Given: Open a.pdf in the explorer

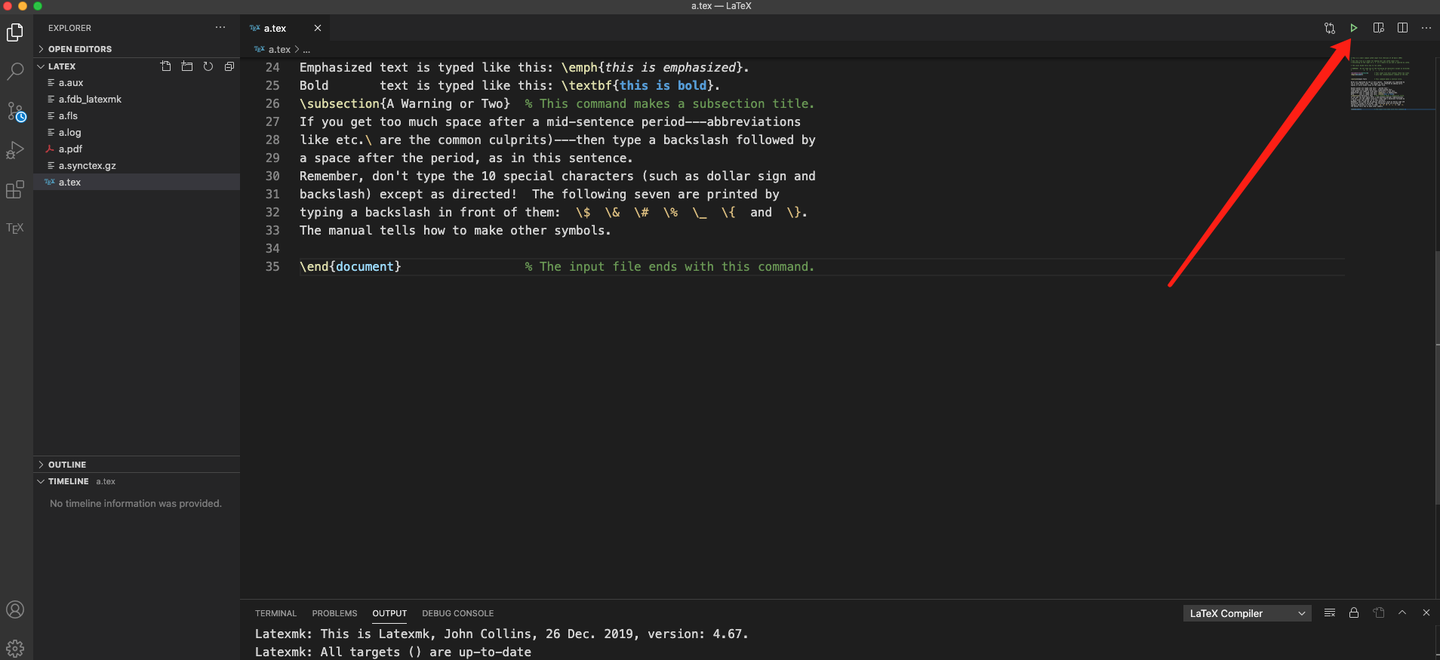Looking at the screenshot, I should click(70, 149).
